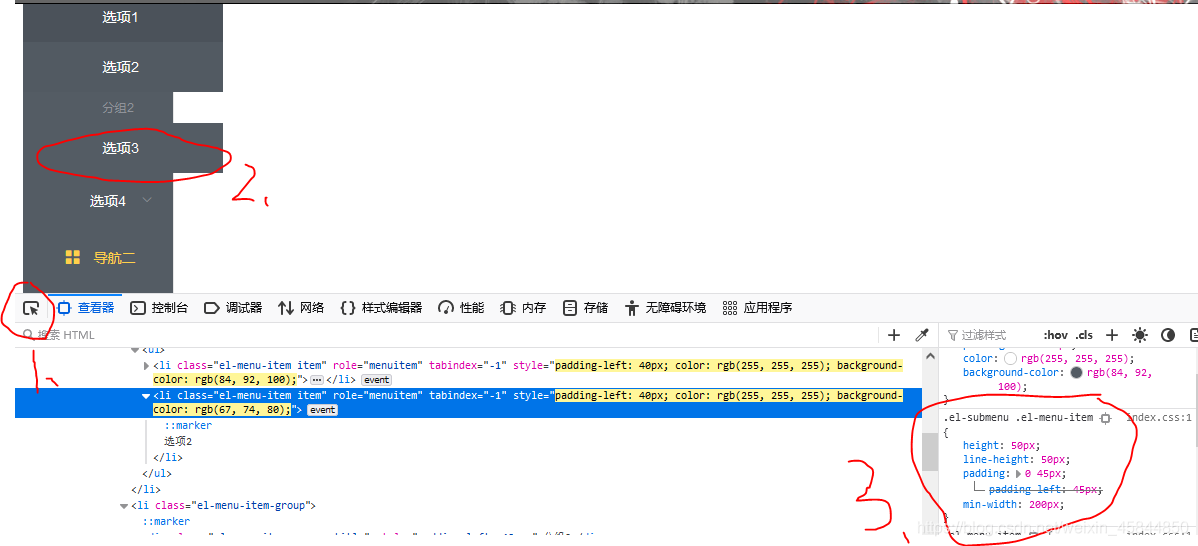The image size is (1198, 546).
Task: Click the event badge on highlighted li
Action: (322, 410)
